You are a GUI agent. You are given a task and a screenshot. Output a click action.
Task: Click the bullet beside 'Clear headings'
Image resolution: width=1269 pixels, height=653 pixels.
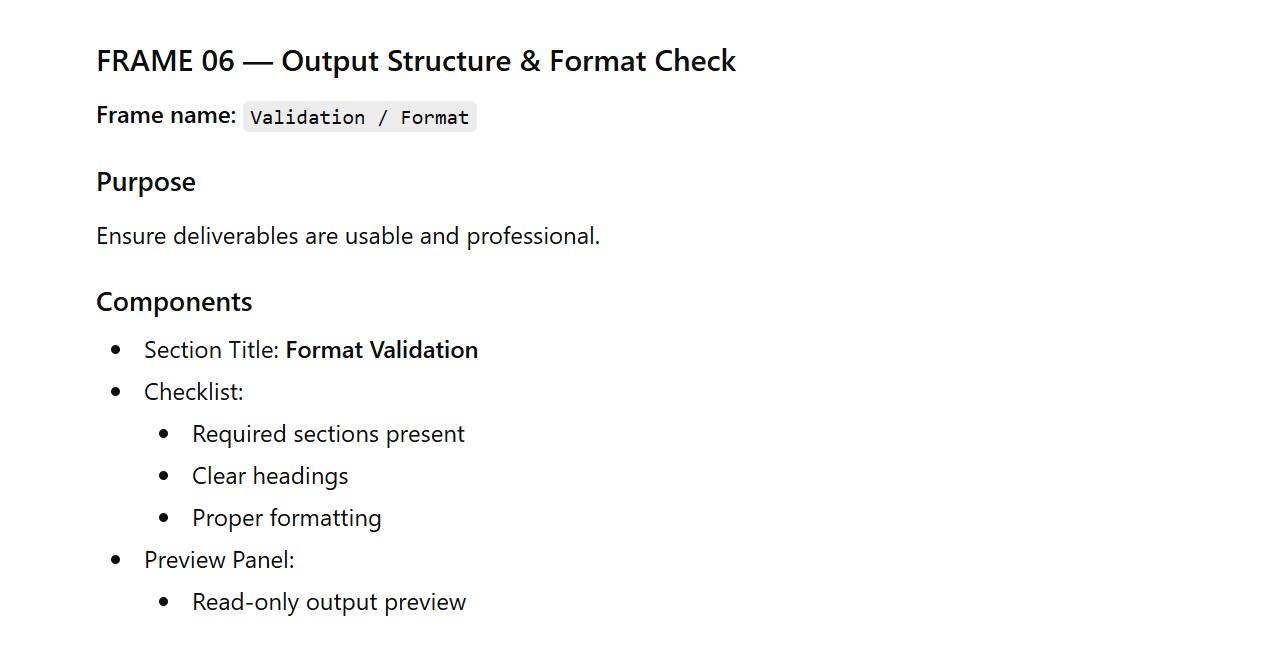point(165,476)
